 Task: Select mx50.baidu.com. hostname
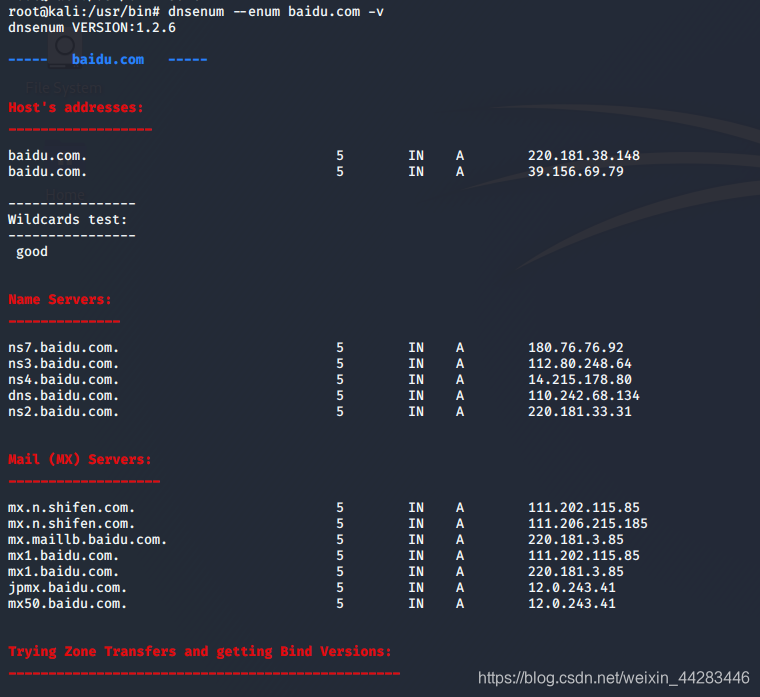(x=67, y=603)
